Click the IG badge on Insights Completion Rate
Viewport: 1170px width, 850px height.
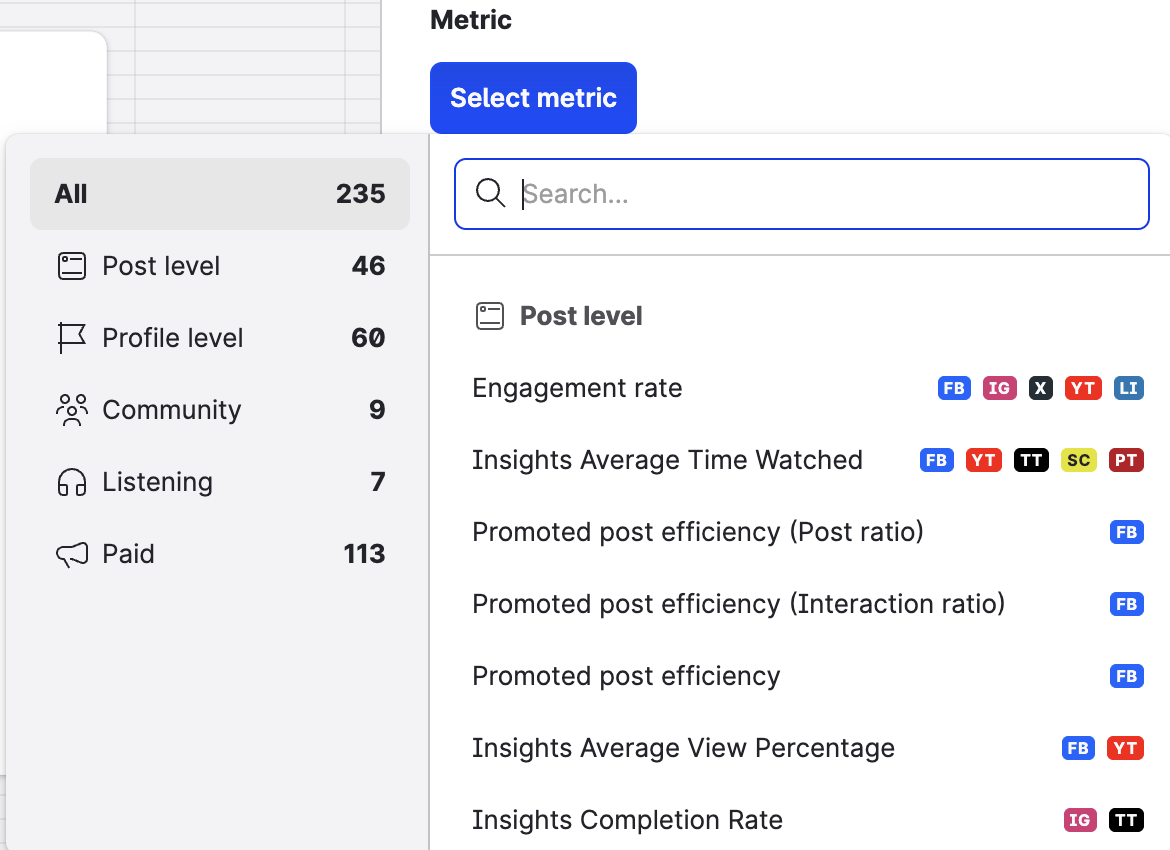1079,820
